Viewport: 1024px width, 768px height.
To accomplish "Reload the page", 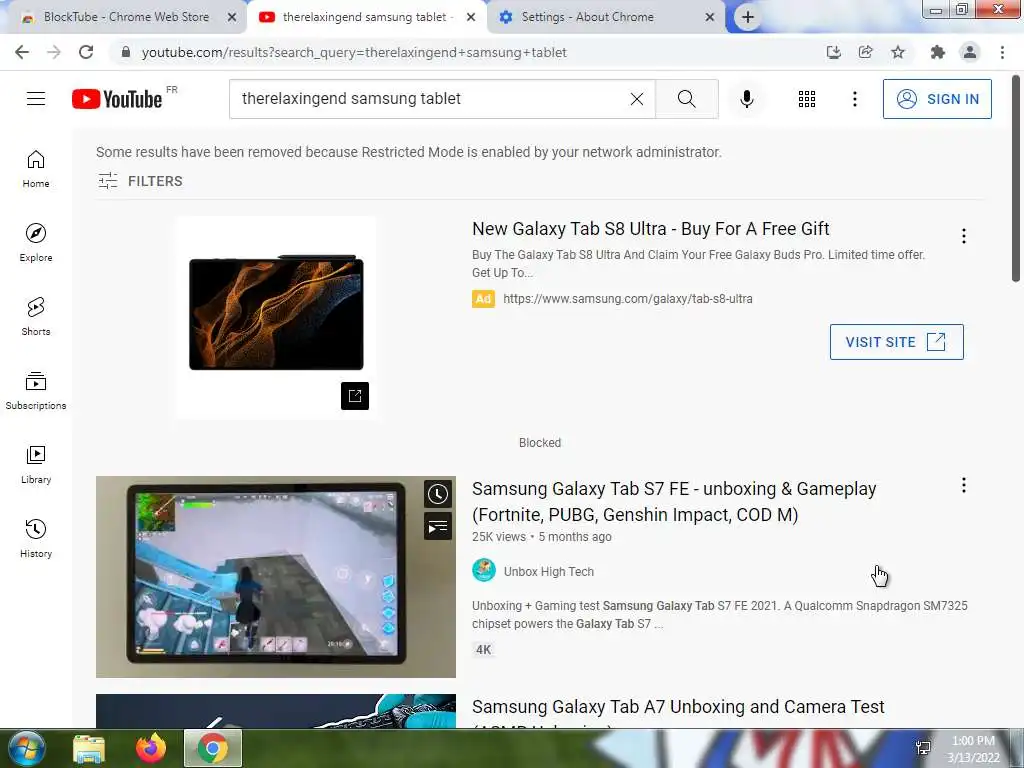I will pyautogui.click(x=86, y=52).
